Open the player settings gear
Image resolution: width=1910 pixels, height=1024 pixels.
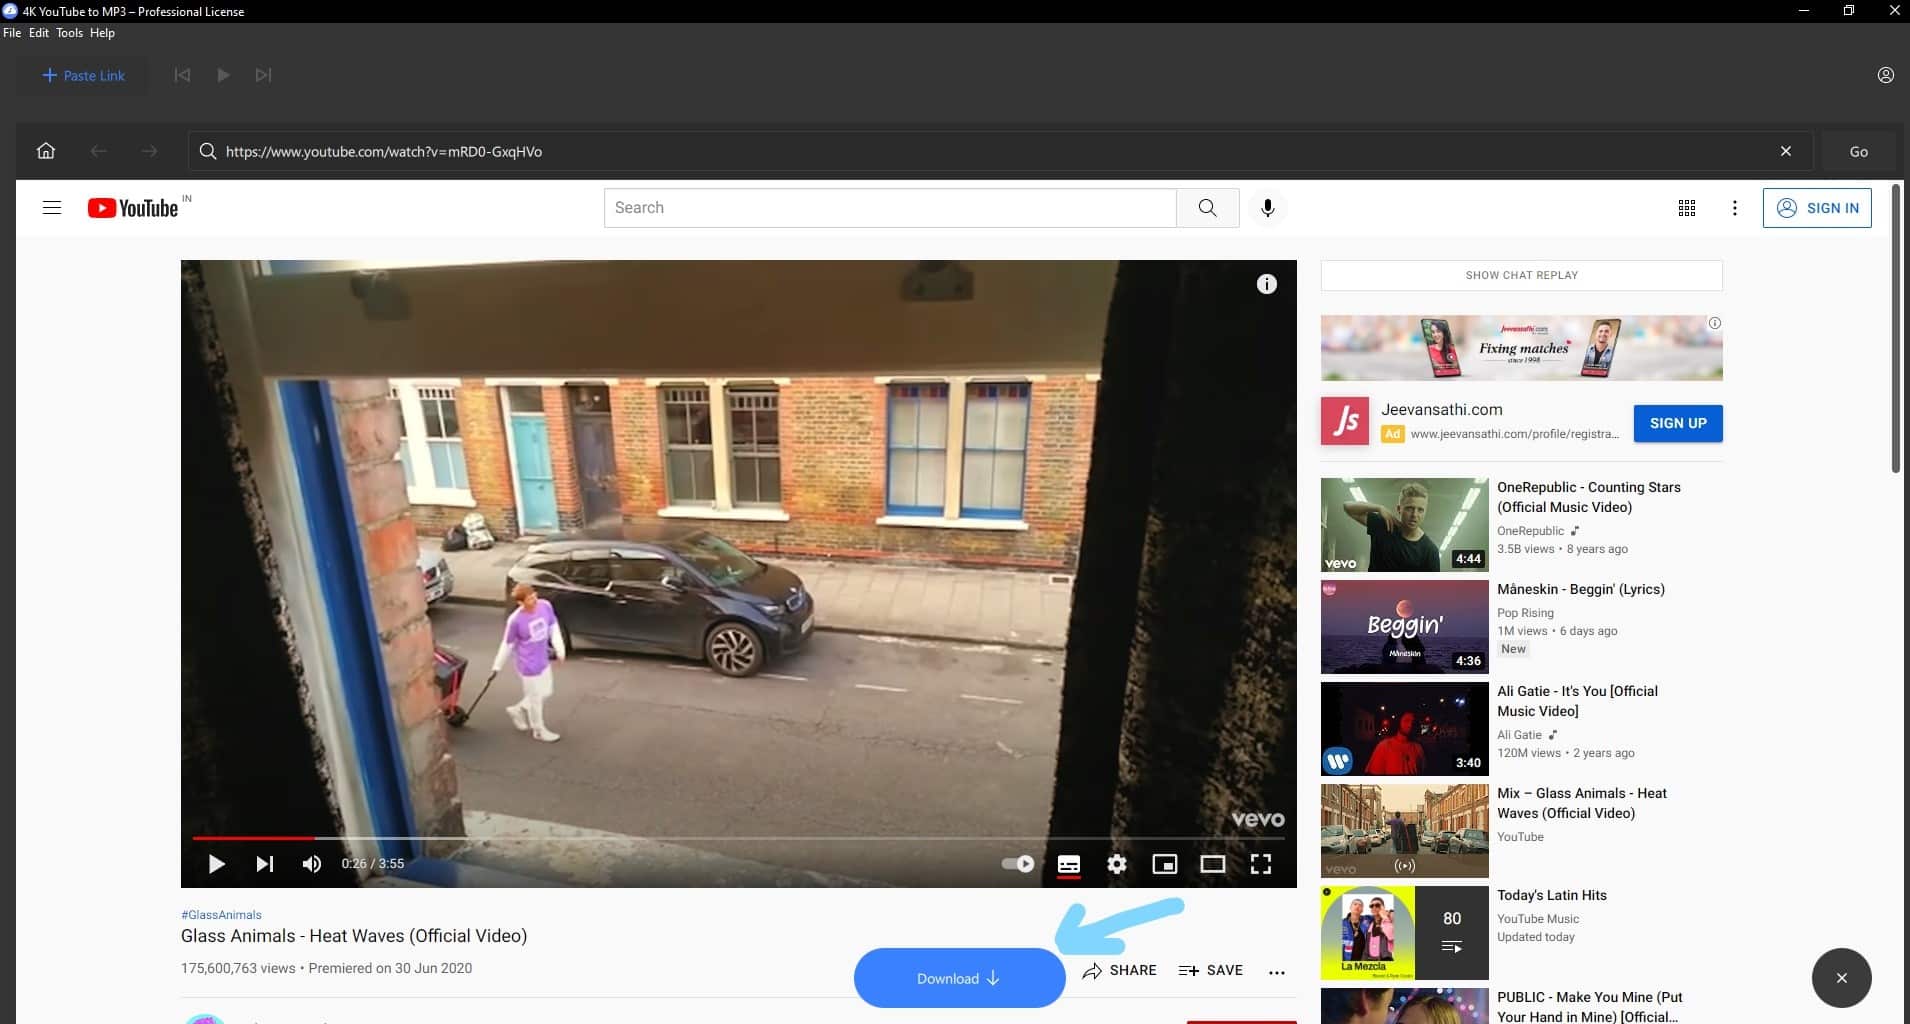1117,864
